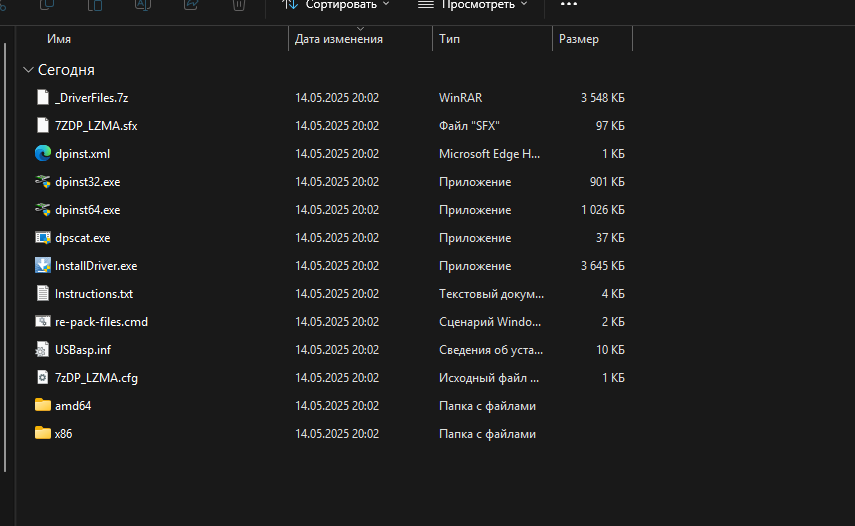The image size is (855, 526).
Task: Select the dpinst32.exe installer icon
Action: tap(42, 182)
